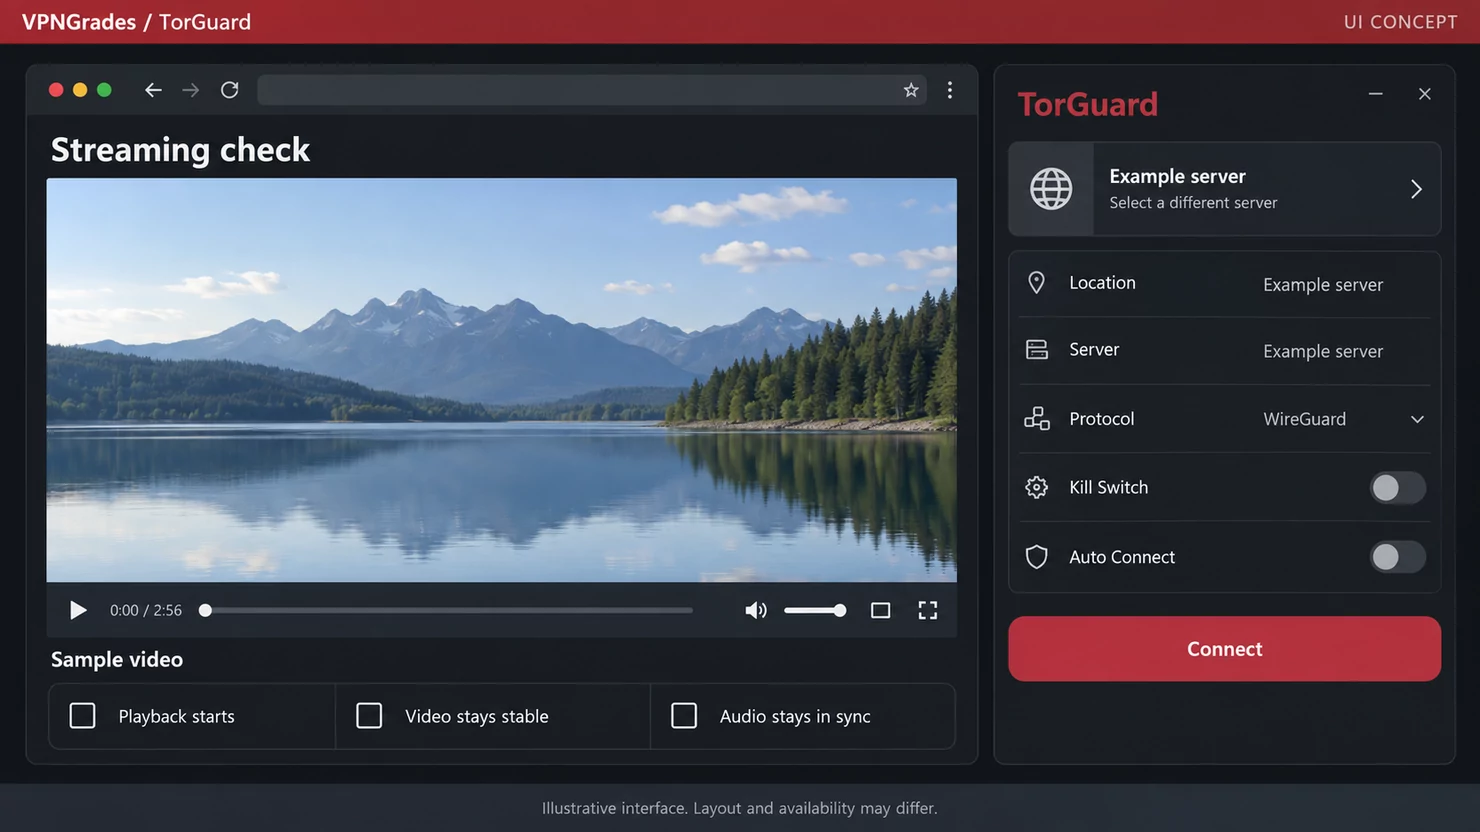
Task: Click the Streaming check heading
Action: (x=181, y=150)
